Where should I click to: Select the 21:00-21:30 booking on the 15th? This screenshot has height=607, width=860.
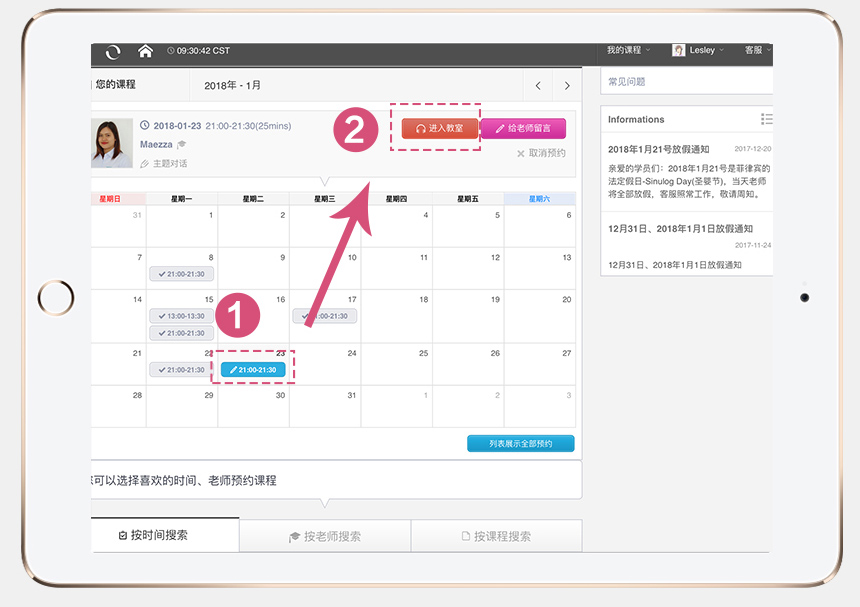pos(182,333)
